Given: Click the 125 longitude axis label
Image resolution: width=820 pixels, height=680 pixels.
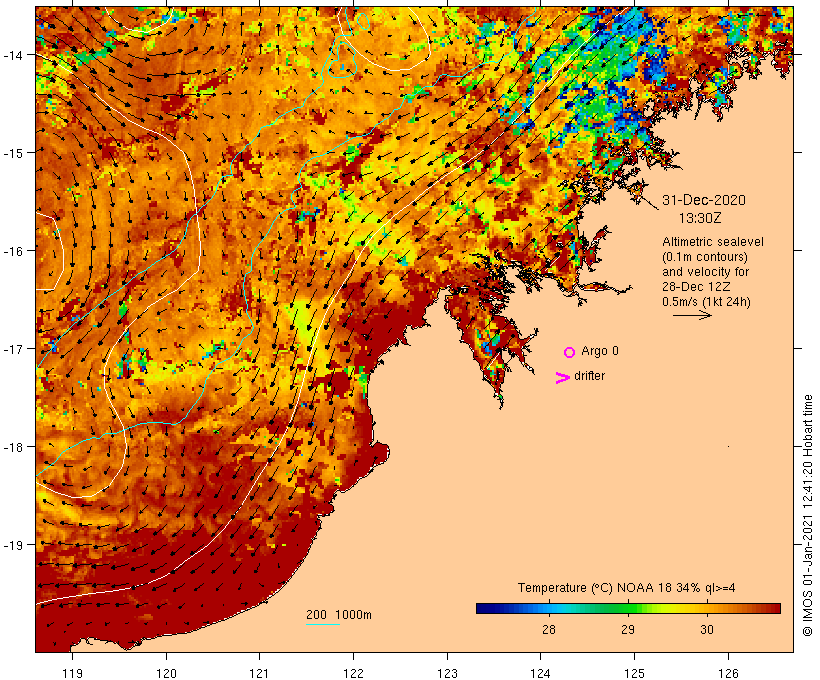Looking at the screenshot, I should click(x=634, y=673).
